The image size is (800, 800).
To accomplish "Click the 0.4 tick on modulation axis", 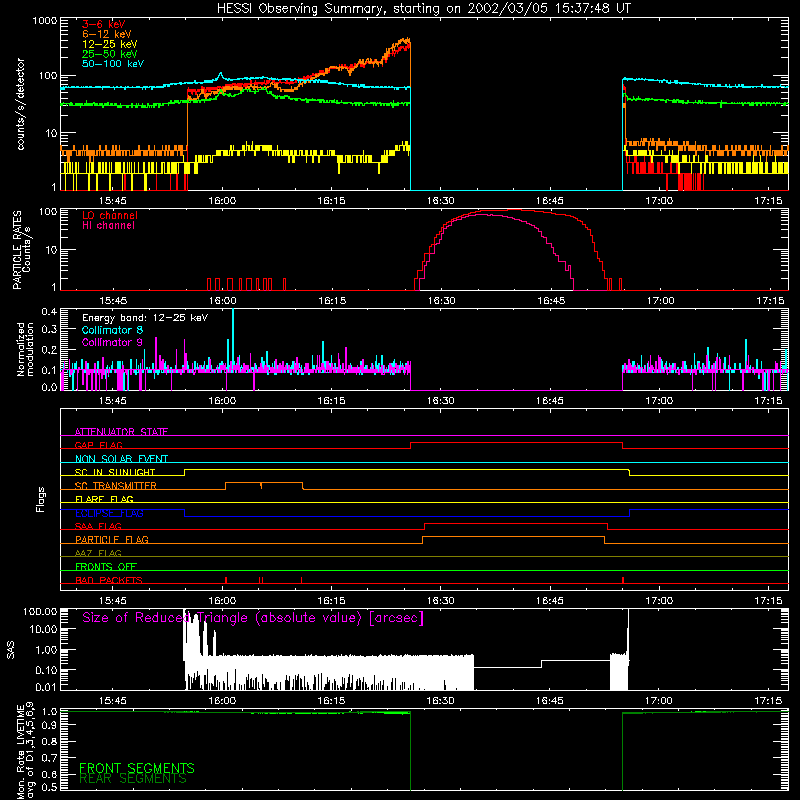I will tap(49, 312).
